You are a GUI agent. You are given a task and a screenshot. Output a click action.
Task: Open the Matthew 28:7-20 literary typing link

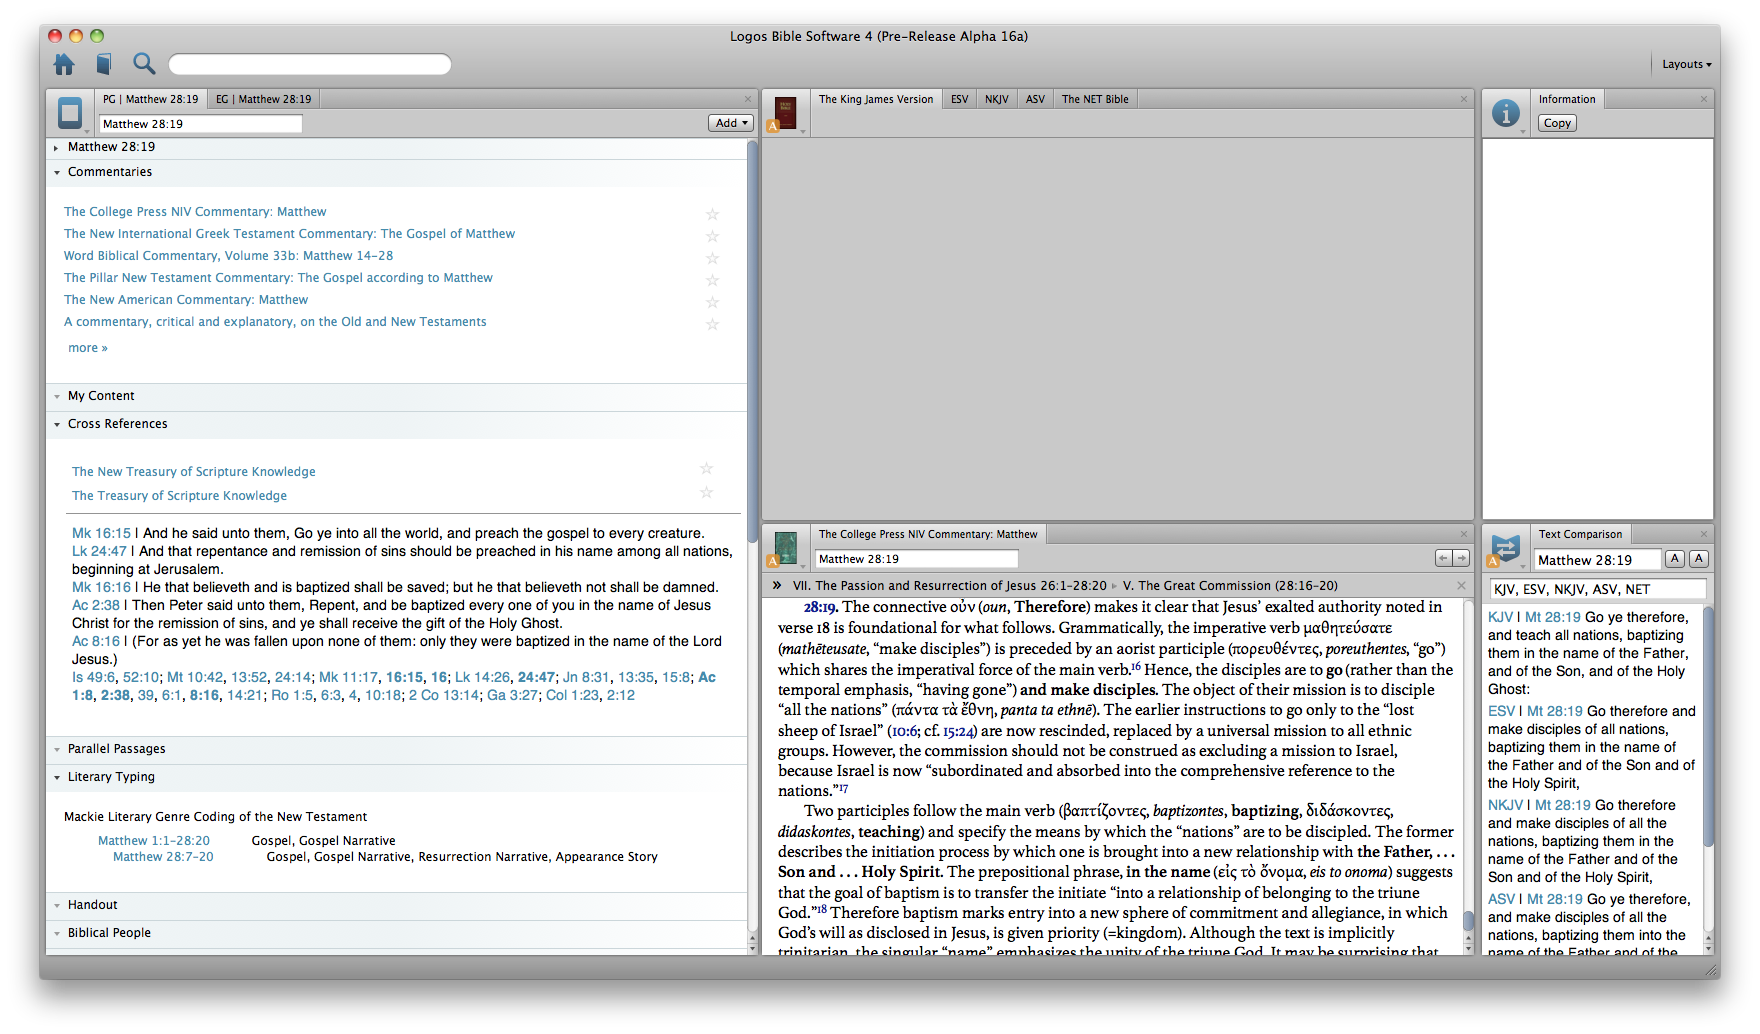pyautogui.click(x=163, y=857)
